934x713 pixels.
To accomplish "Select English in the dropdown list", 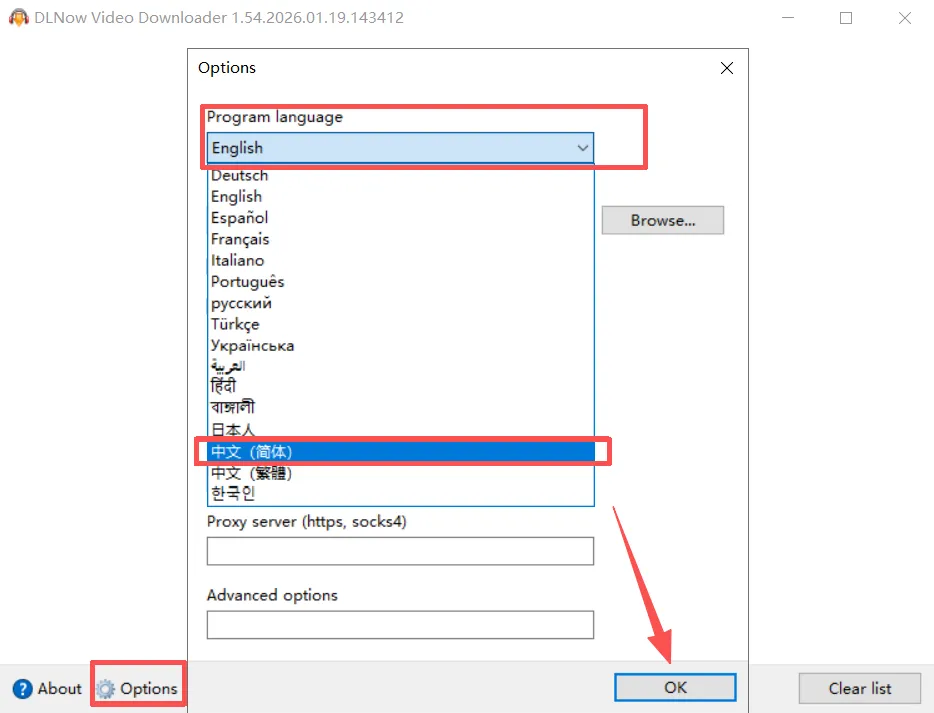I will [401, 197].
